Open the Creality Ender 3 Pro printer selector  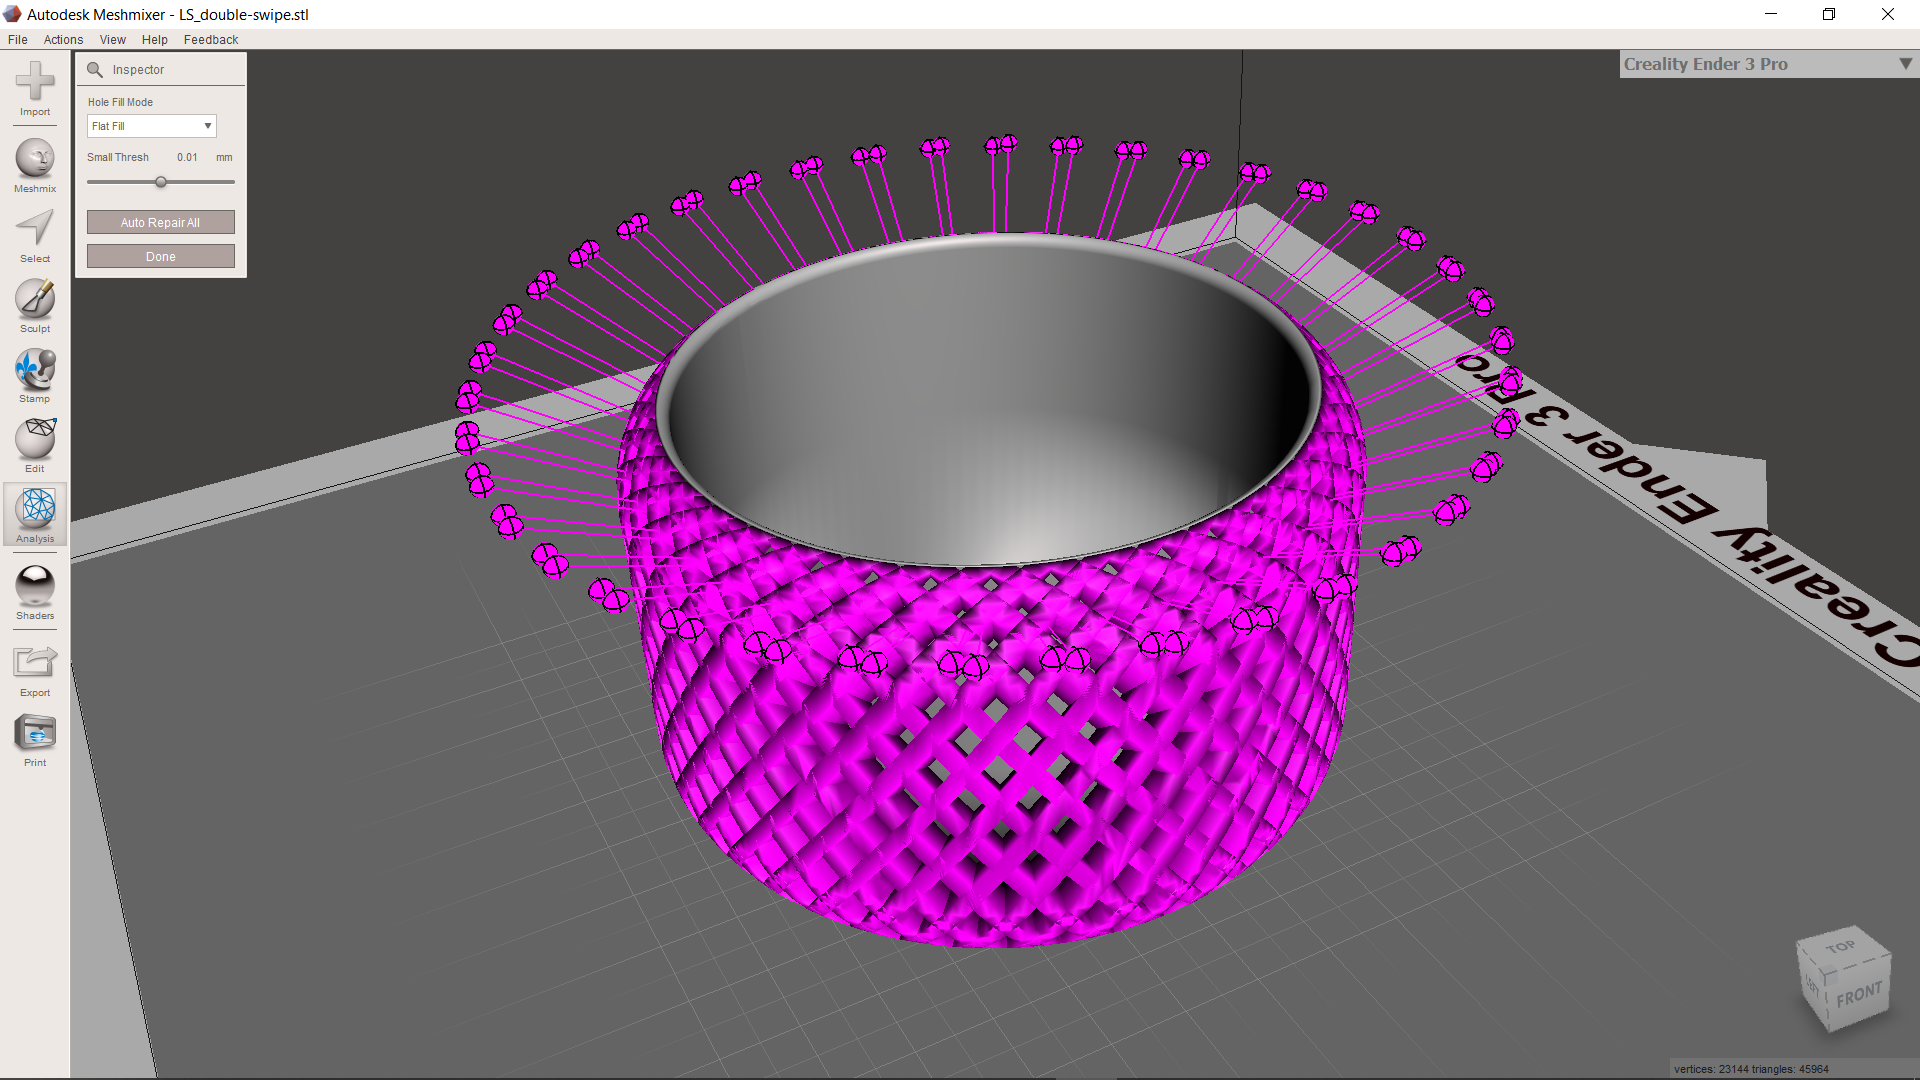point(1766,63)
